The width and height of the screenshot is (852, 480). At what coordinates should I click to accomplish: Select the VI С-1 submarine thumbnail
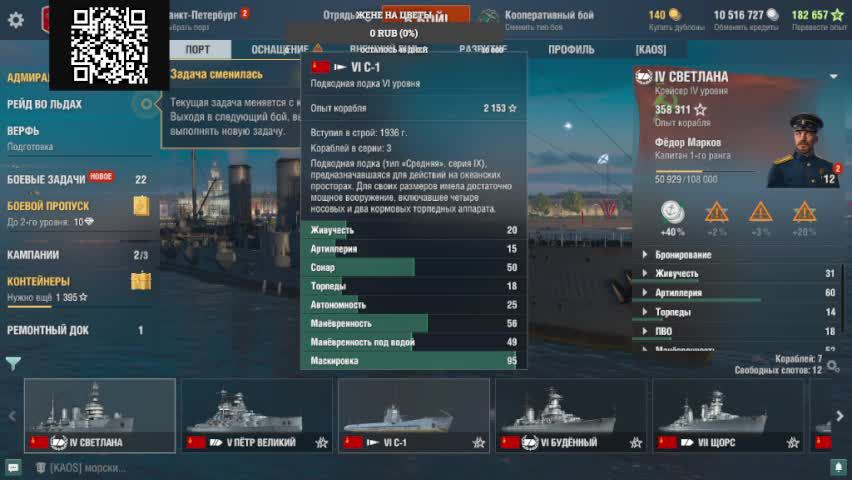pyautogui.click(x=414, y=416)
